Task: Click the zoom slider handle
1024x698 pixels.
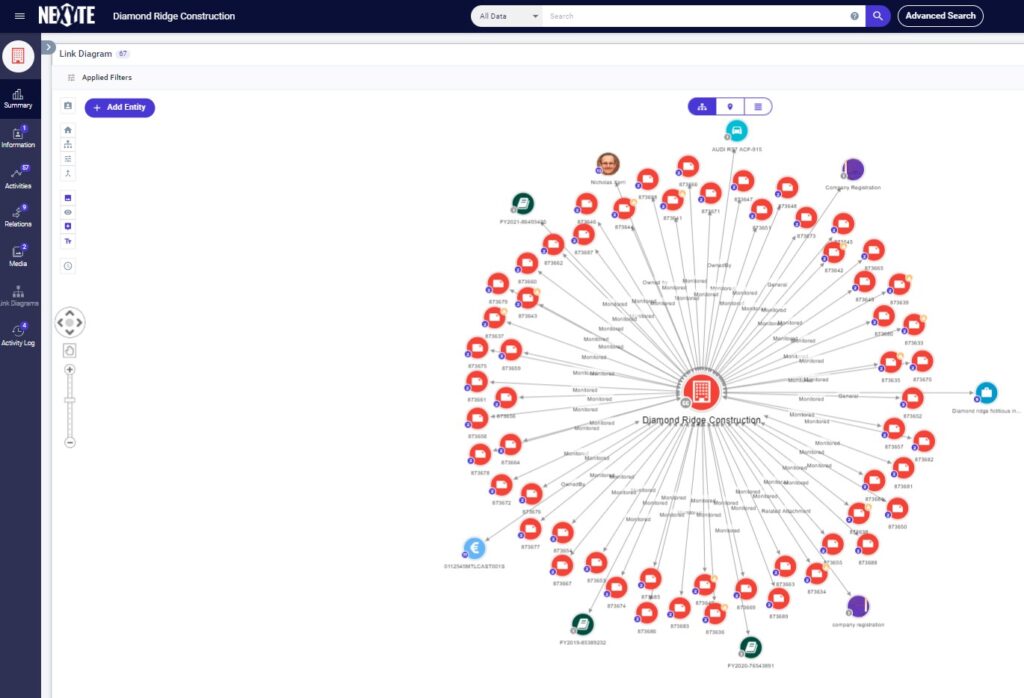Action: (70, 400)
